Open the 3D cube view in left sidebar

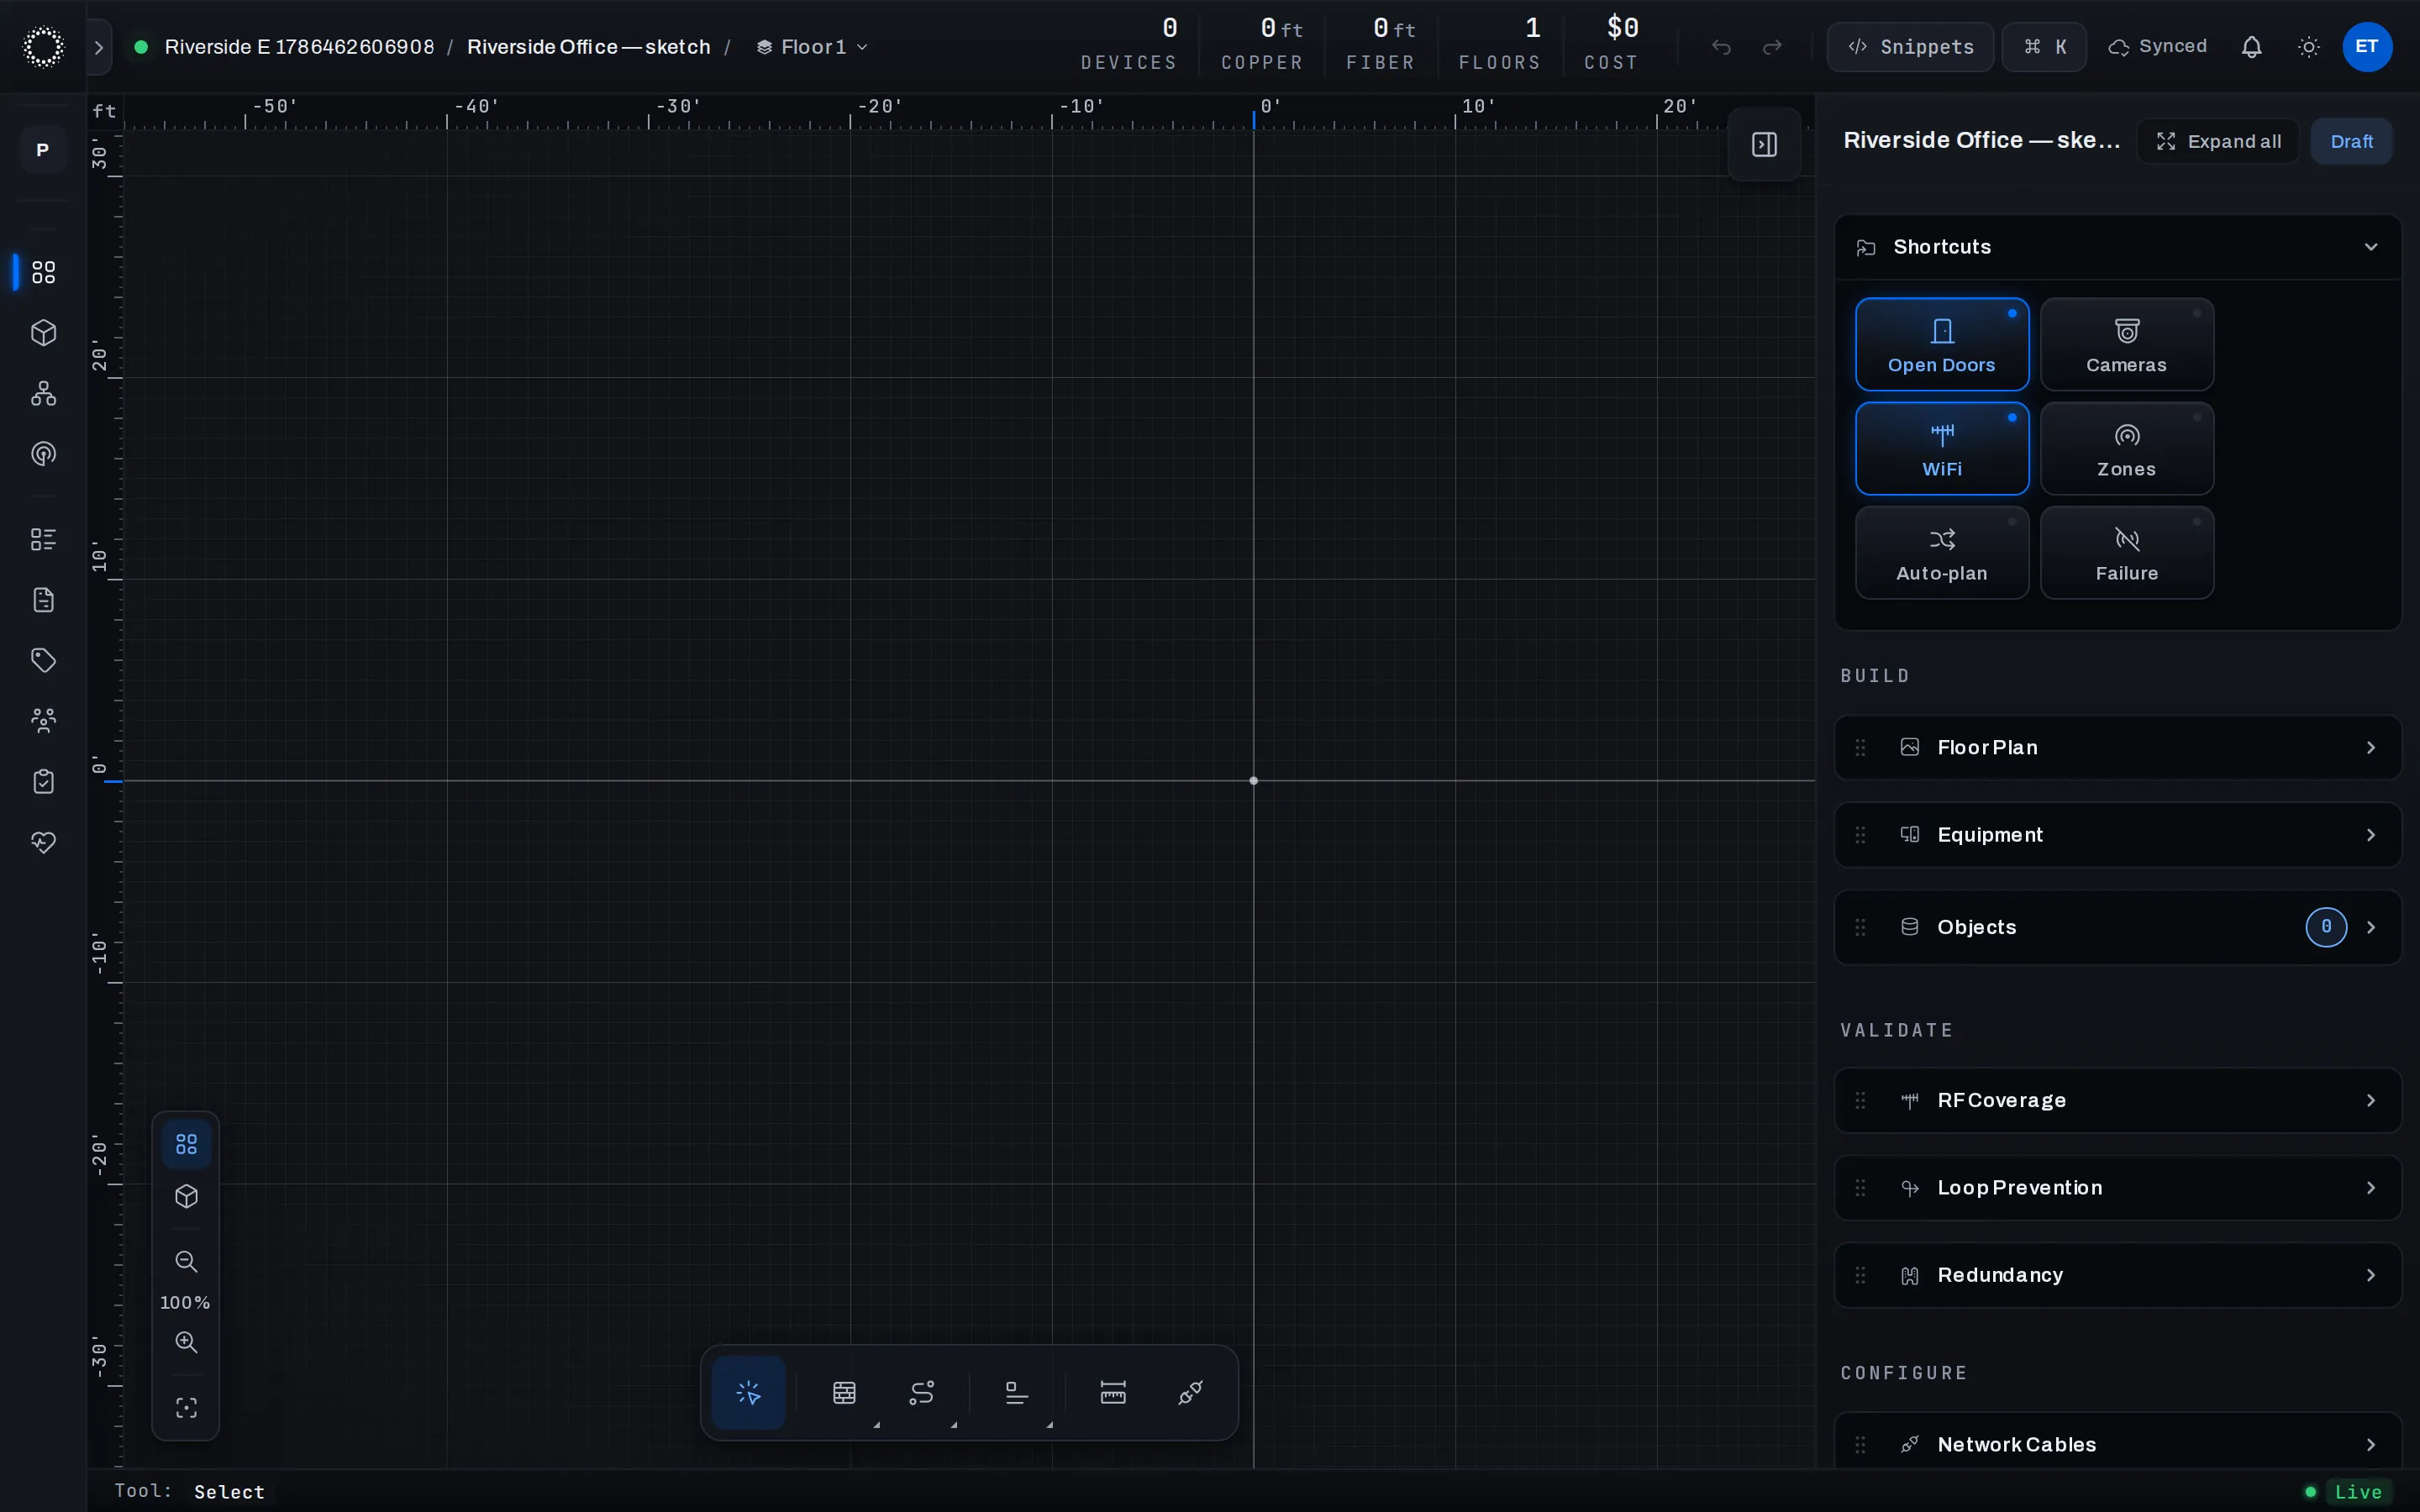click(x=43, y=333)
